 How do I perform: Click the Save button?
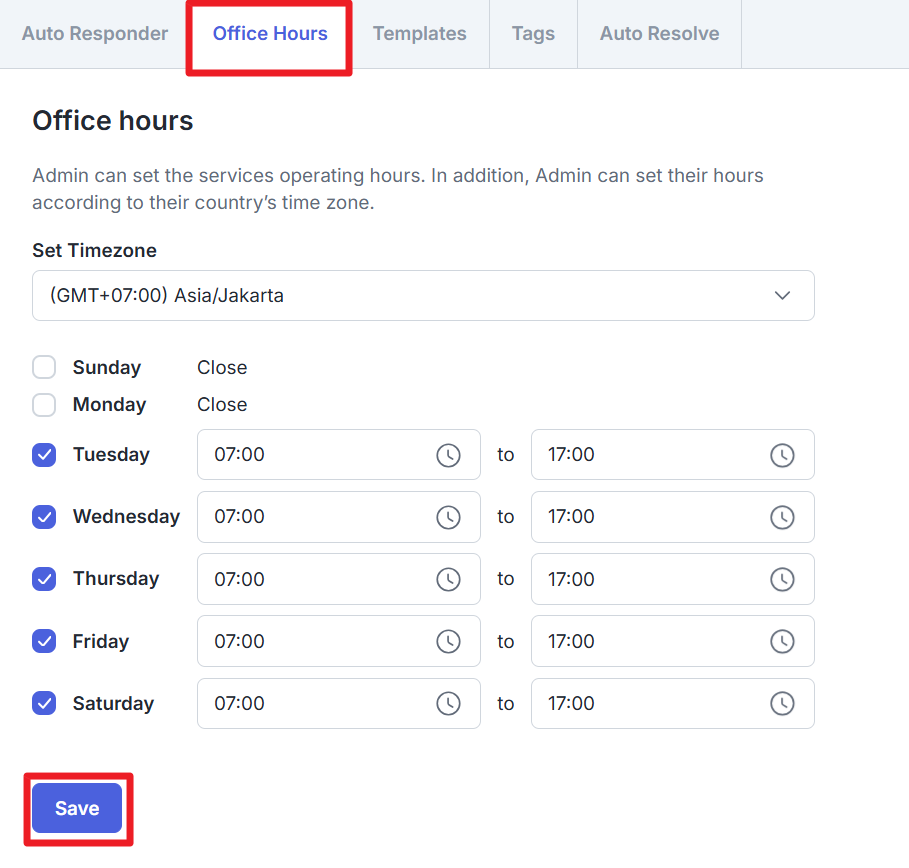[x=77, y=808]
